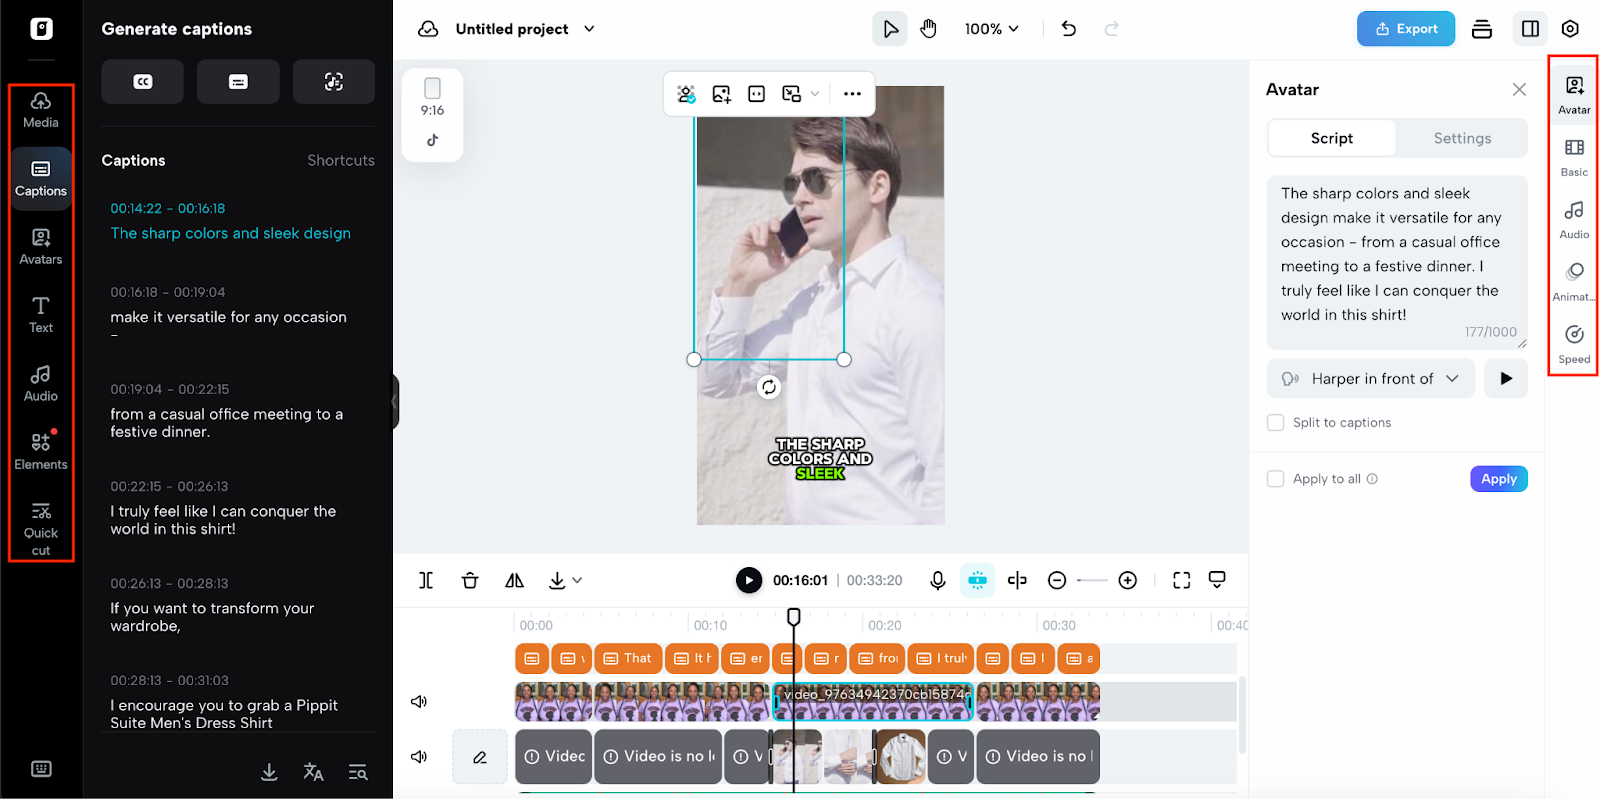Select the 9:16 aspect ratio option
Screen dimensions: 1600x799
click(432, 98)
